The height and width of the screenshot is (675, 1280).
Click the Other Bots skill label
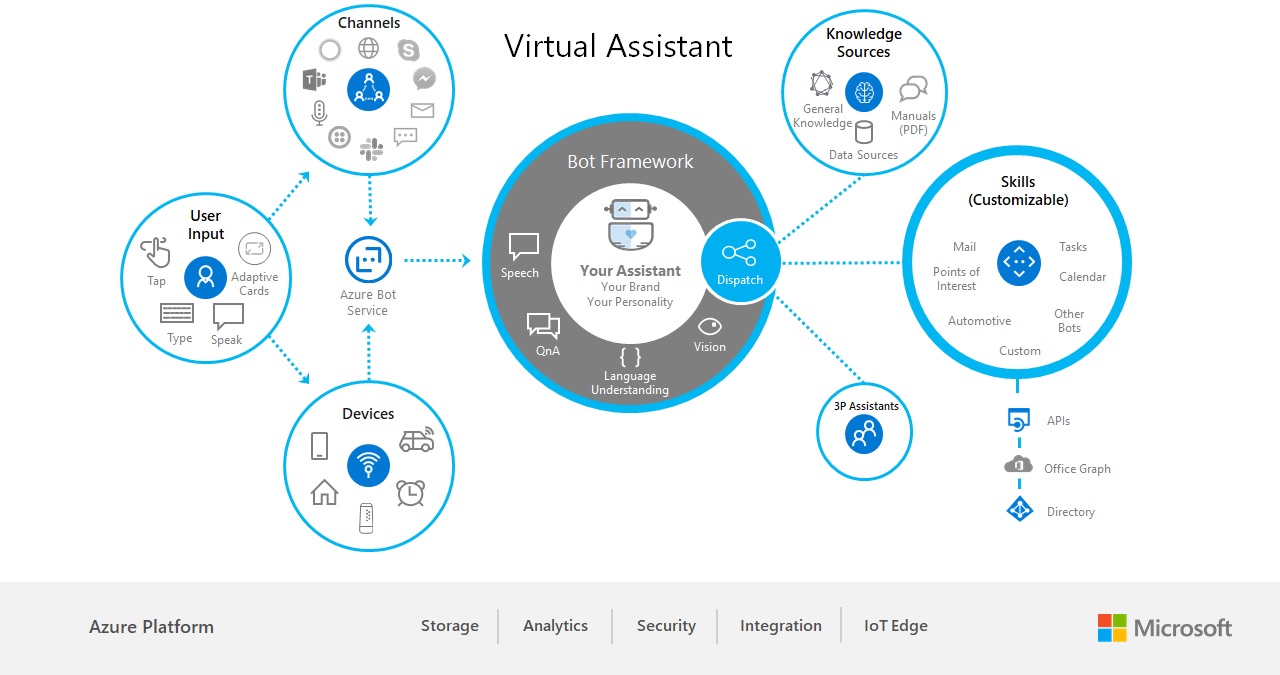pyautogui.click(x=1070, y=321)
